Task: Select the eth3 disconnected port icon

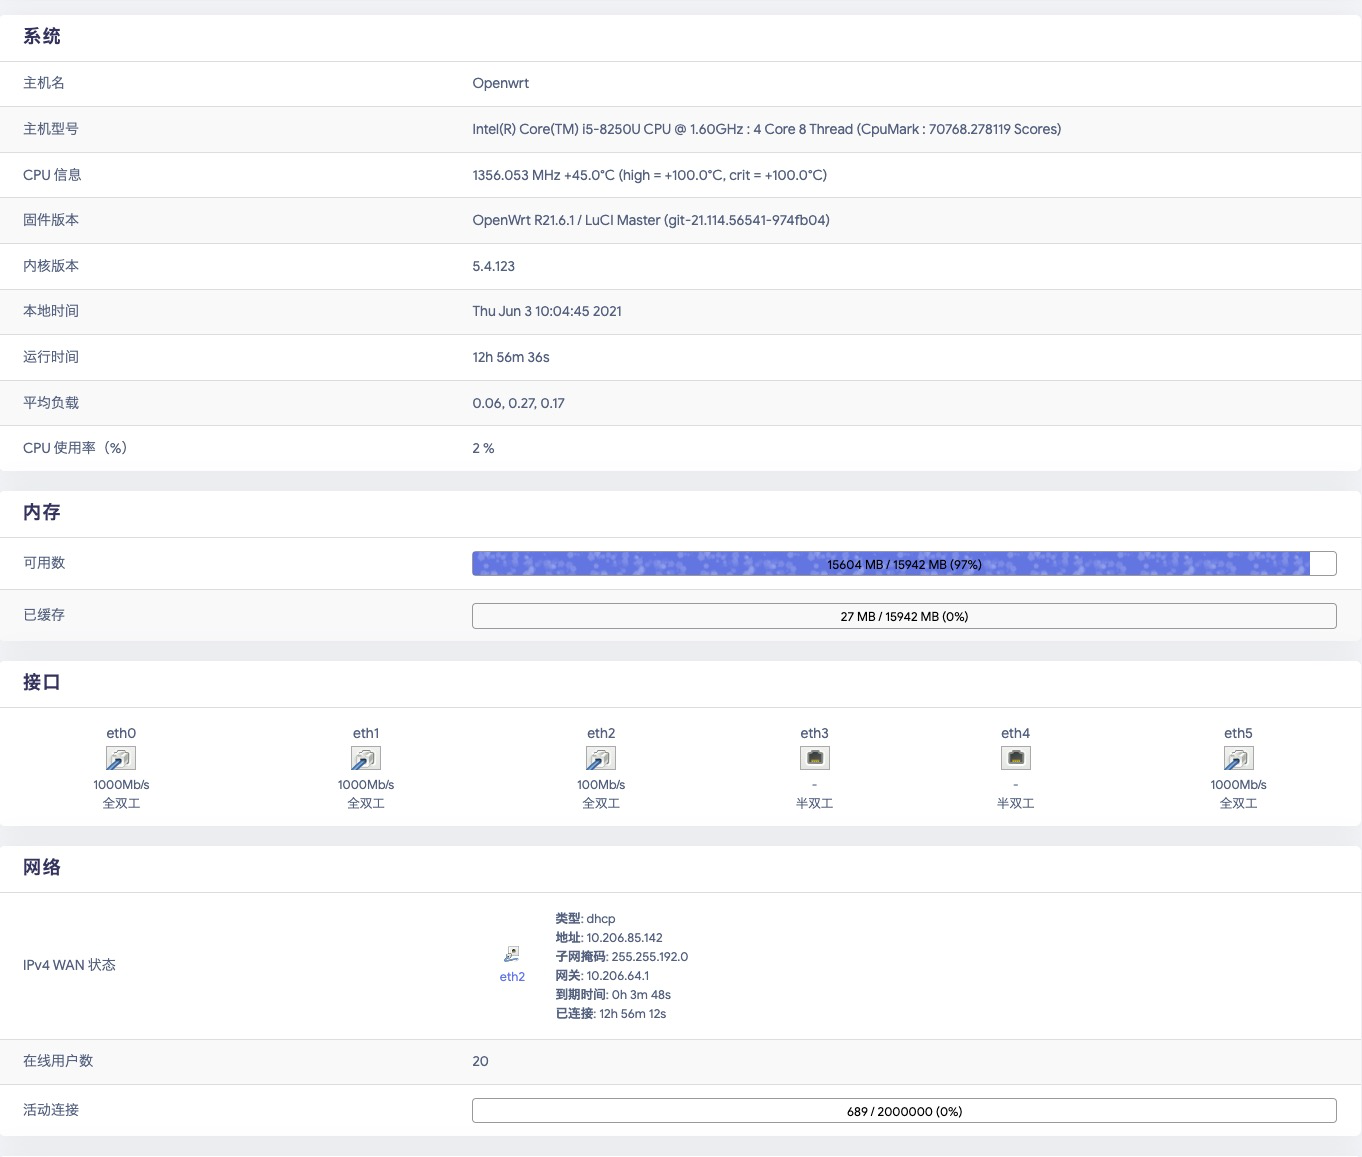Action: click(x=814, y=758)
